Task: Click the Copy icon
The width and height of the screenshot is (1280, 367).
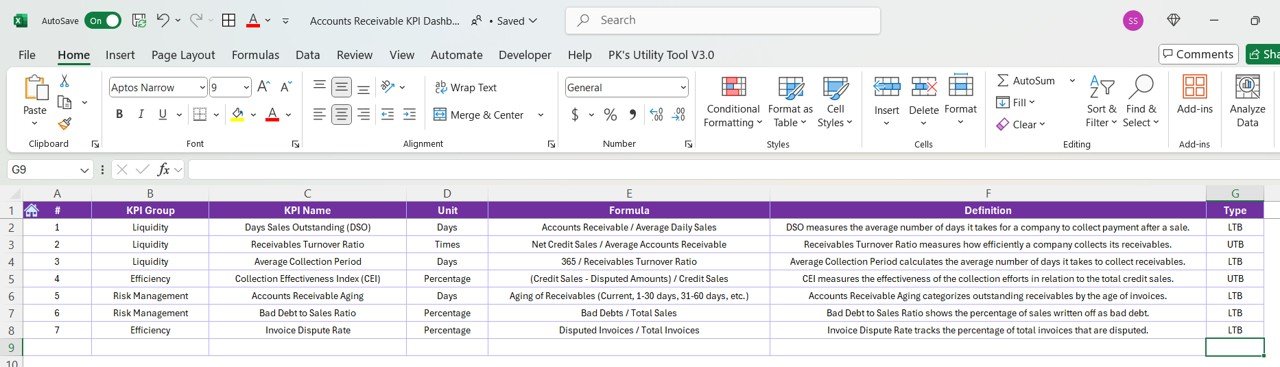Action: [65, 102]
